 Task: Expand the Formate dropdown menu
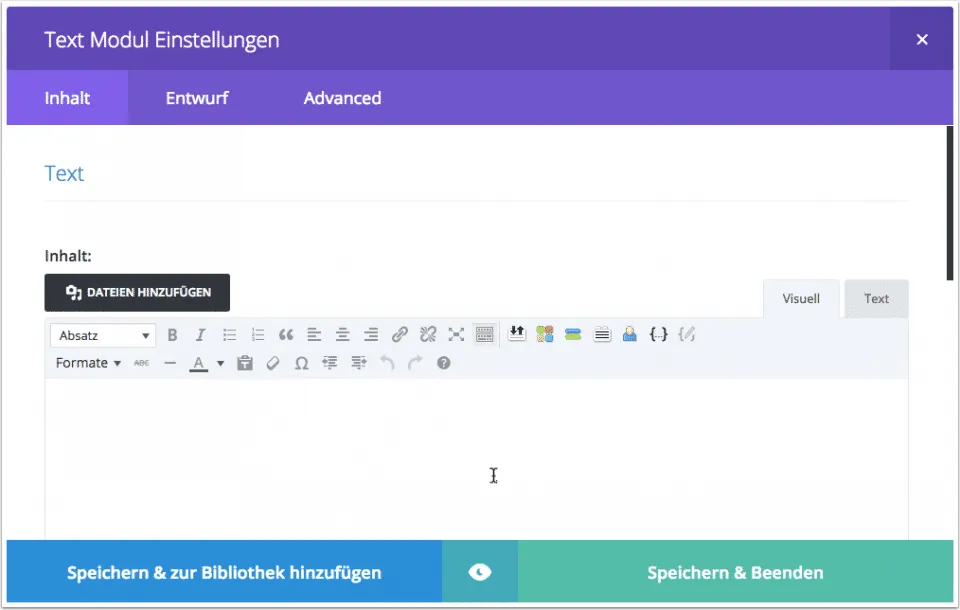click(x=88, y=363)
